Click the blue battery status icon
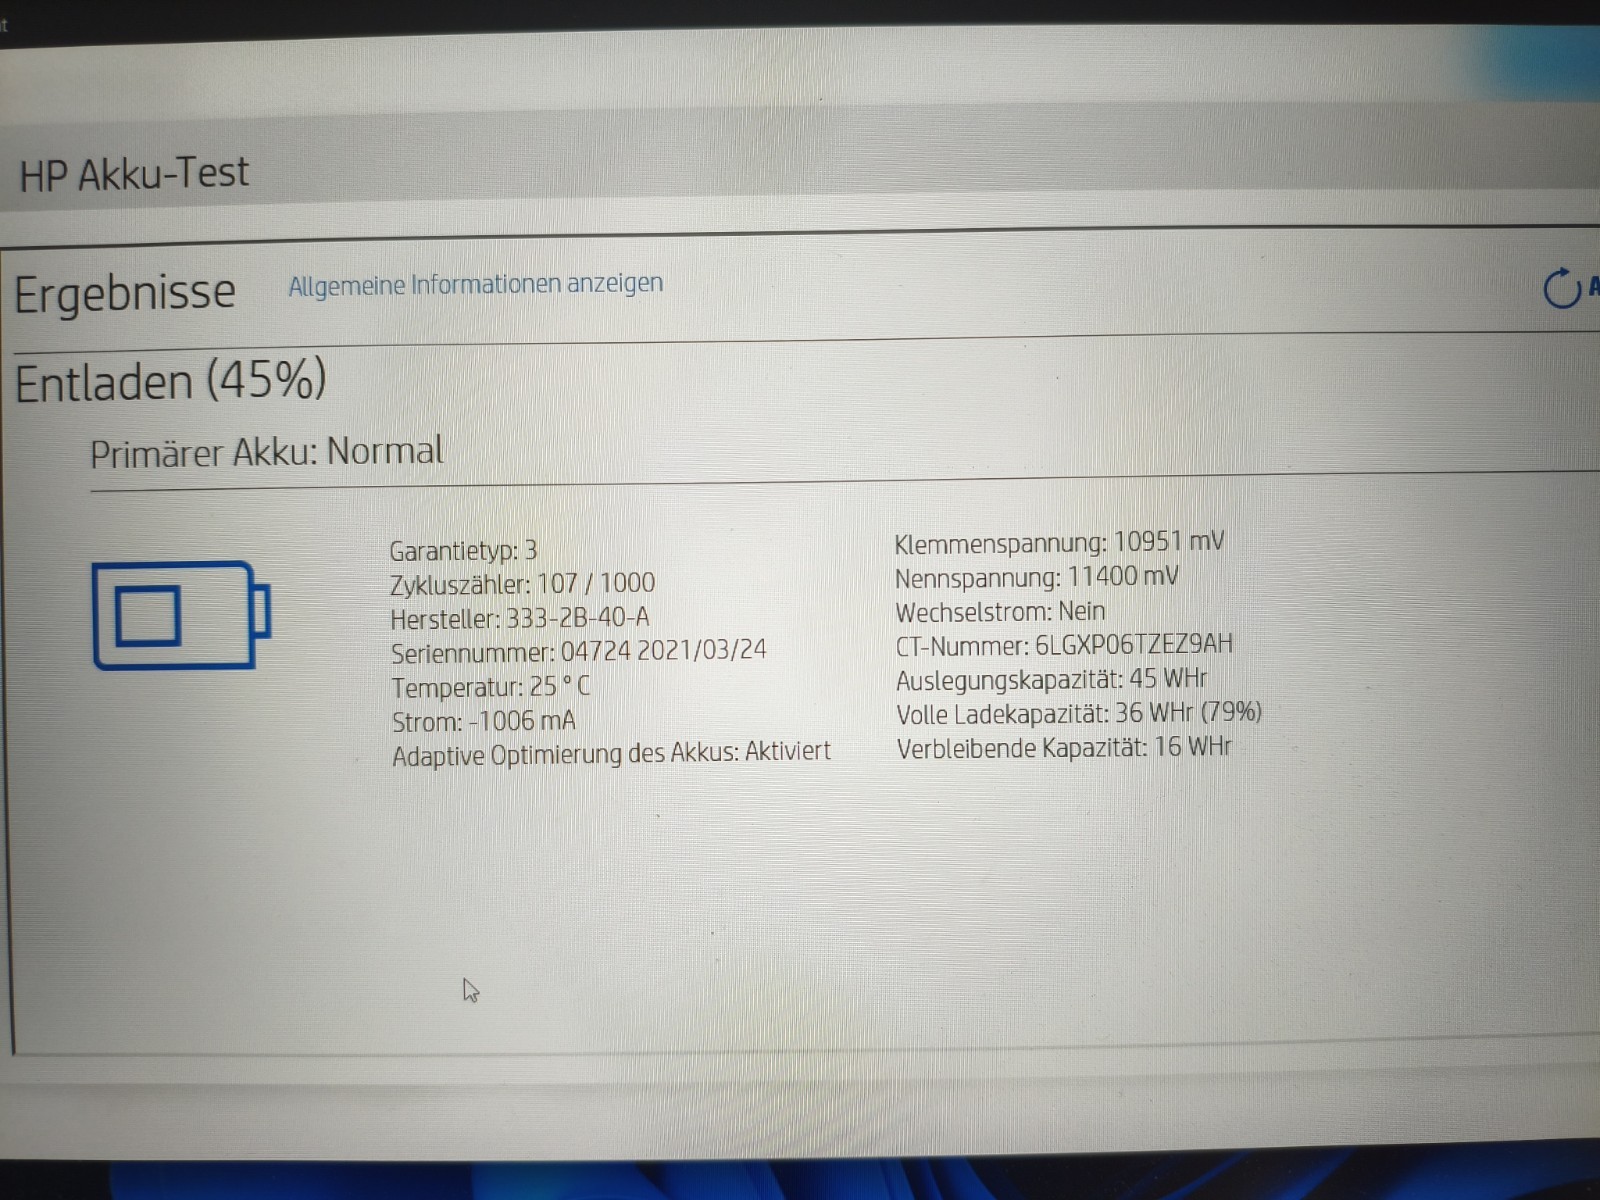 181,615
